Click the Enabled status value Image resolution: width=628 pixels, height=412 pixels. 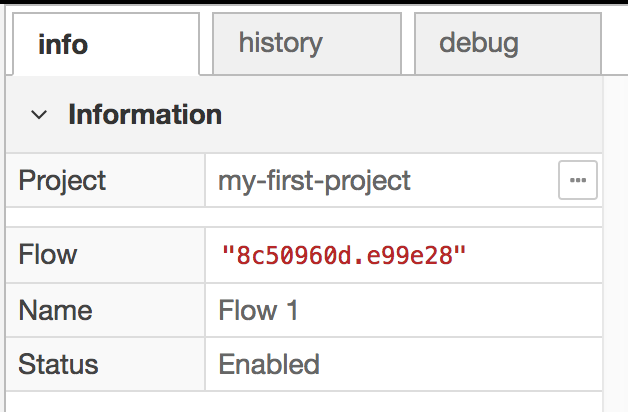[x=269, y=364]
